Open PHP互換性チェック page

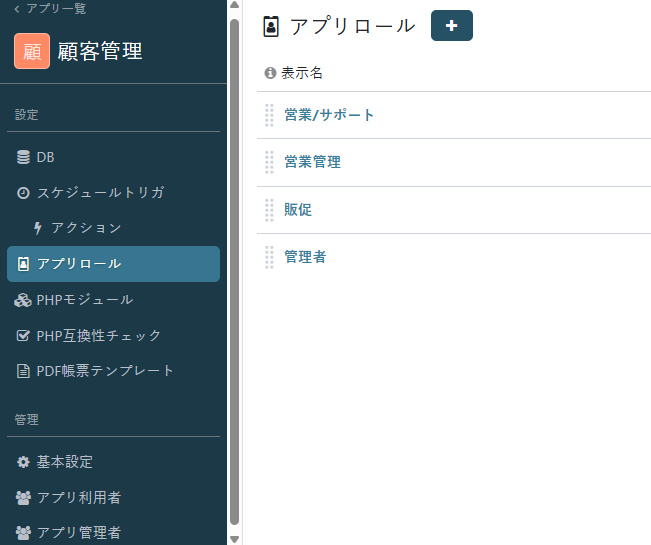[98, 335]
